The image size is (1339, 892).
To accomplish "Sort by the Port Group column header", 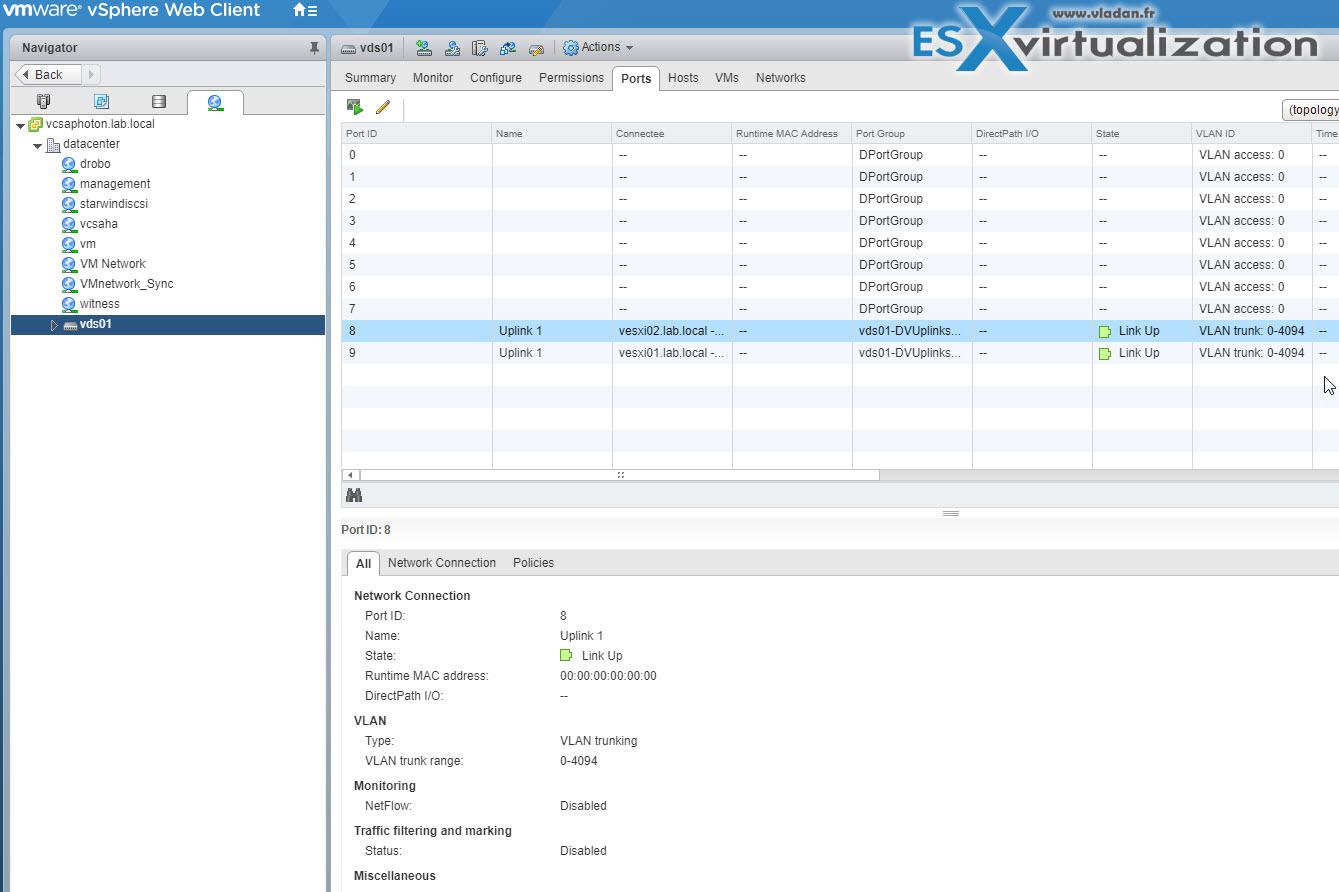I will point(911,133).
